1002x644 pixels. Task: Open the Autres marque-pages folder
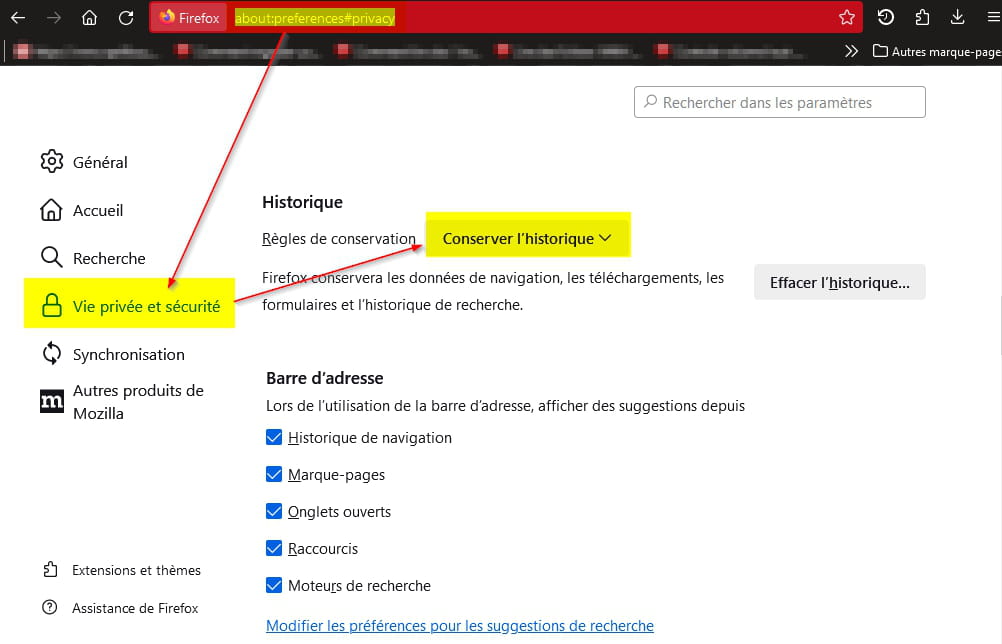[x=937, y=52]
